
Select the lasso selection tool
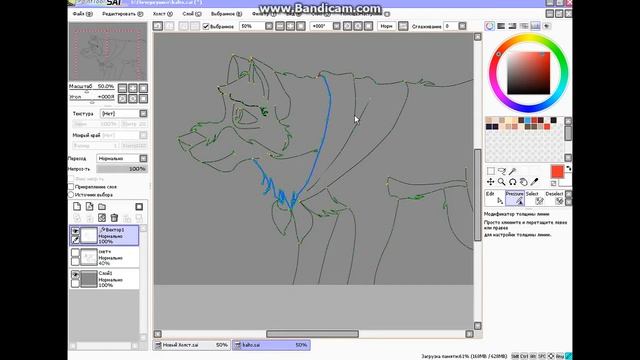(502, 171)
